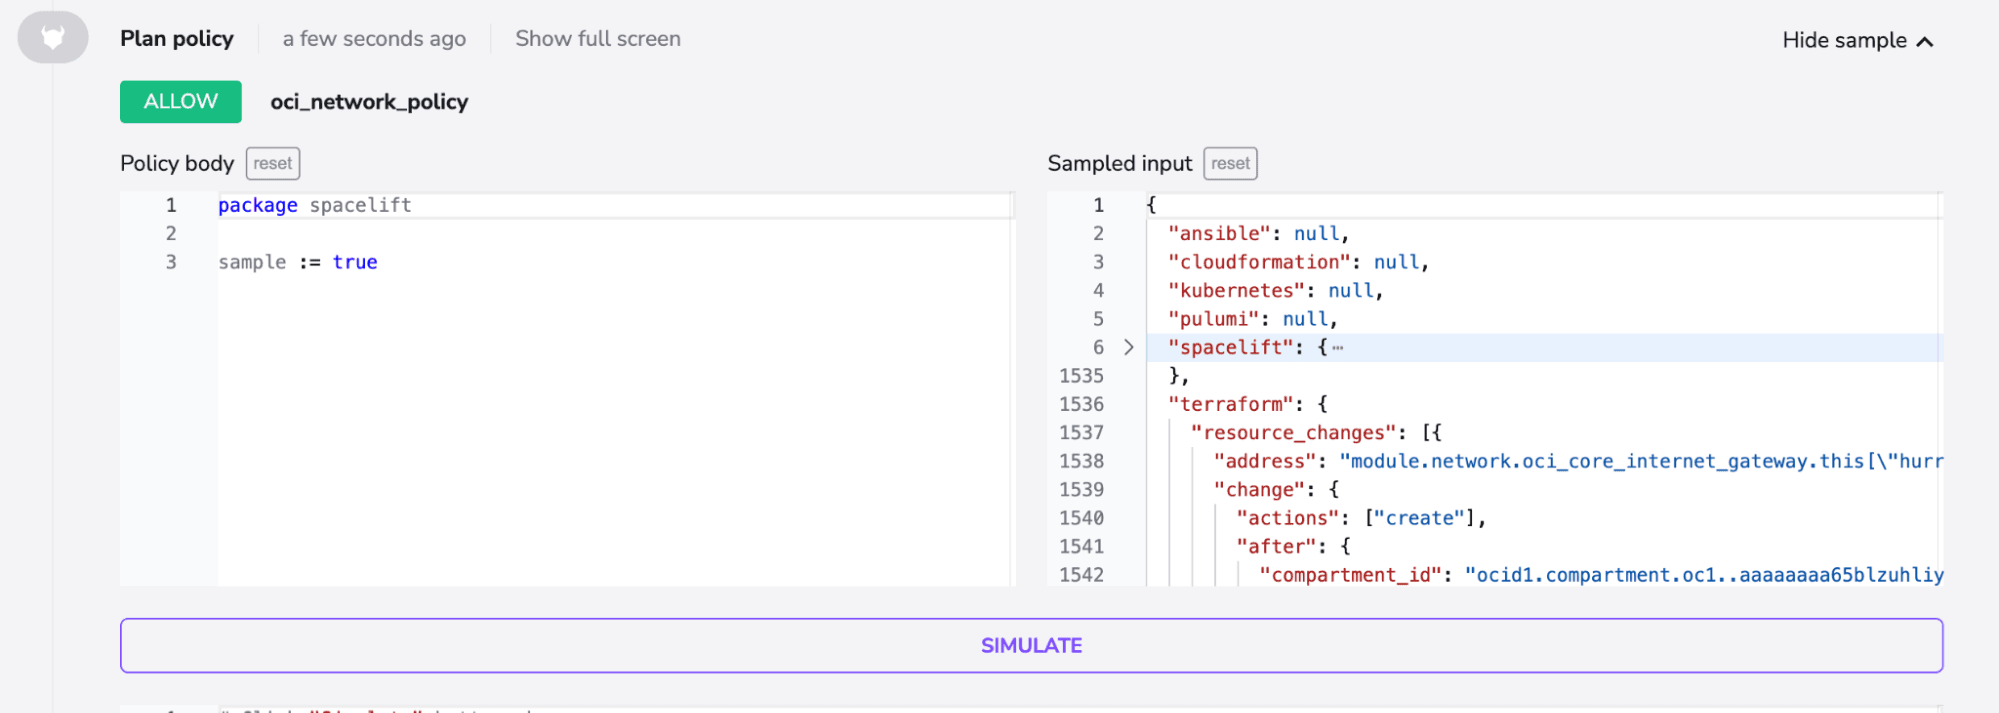Click the "address" module.network line
Screen dimensions: 1999x713
[x=1578, y=461]
